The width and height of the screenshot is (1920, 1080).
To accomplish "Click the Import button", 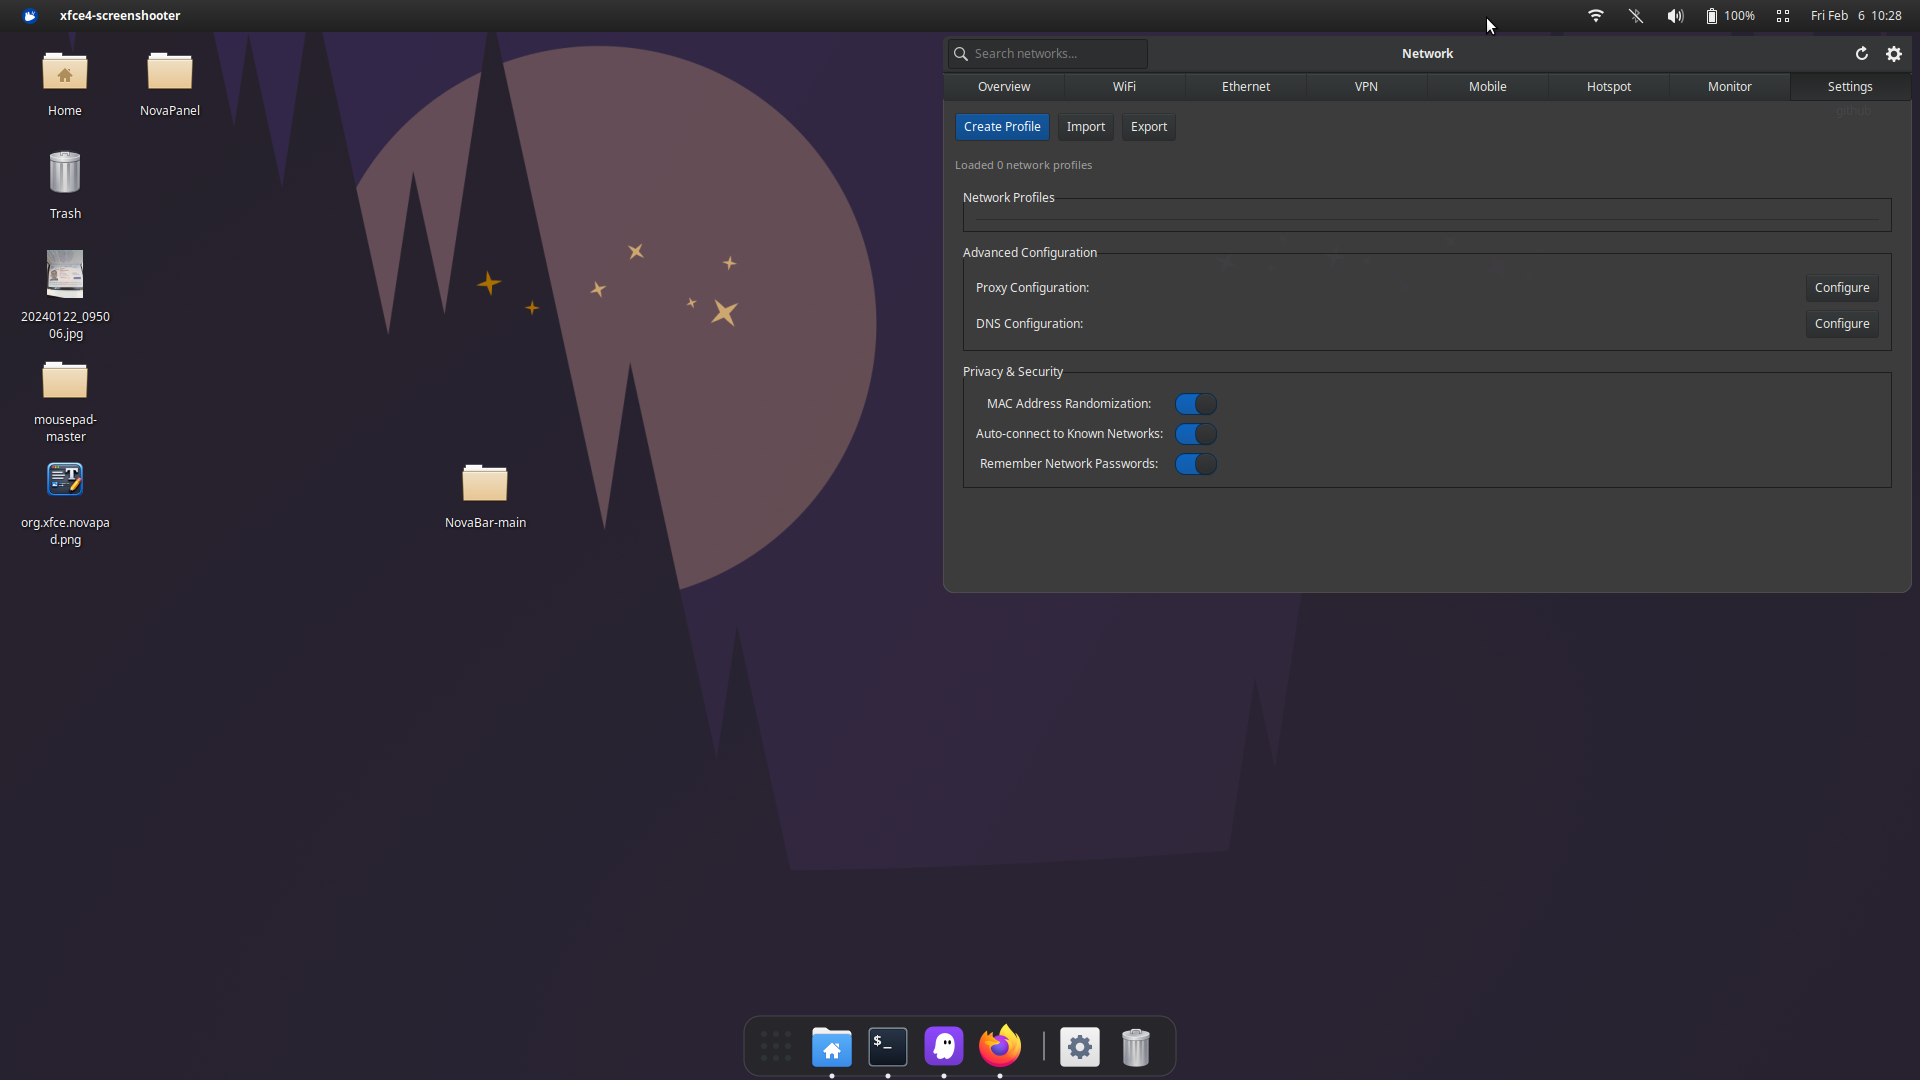I will [1086, 127].
